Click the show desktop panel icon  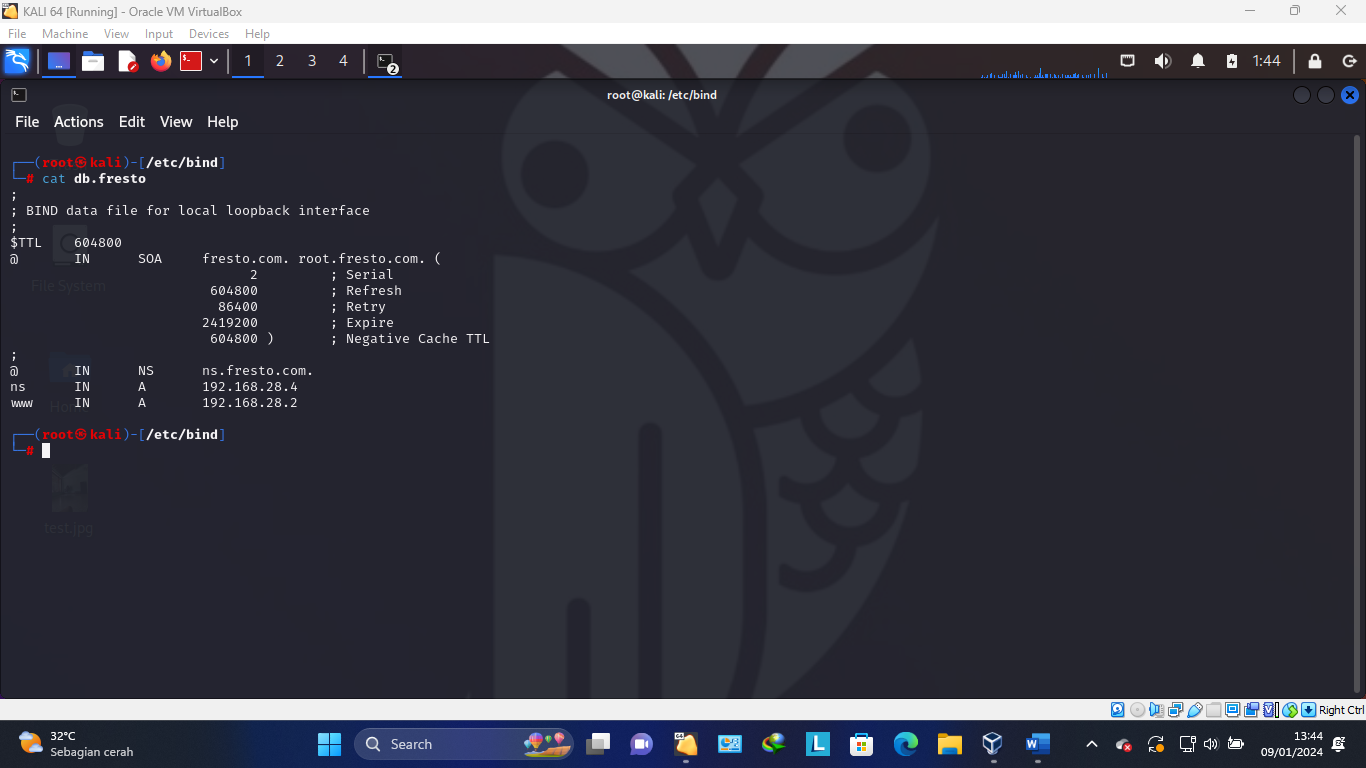click(x=59, y=61)
